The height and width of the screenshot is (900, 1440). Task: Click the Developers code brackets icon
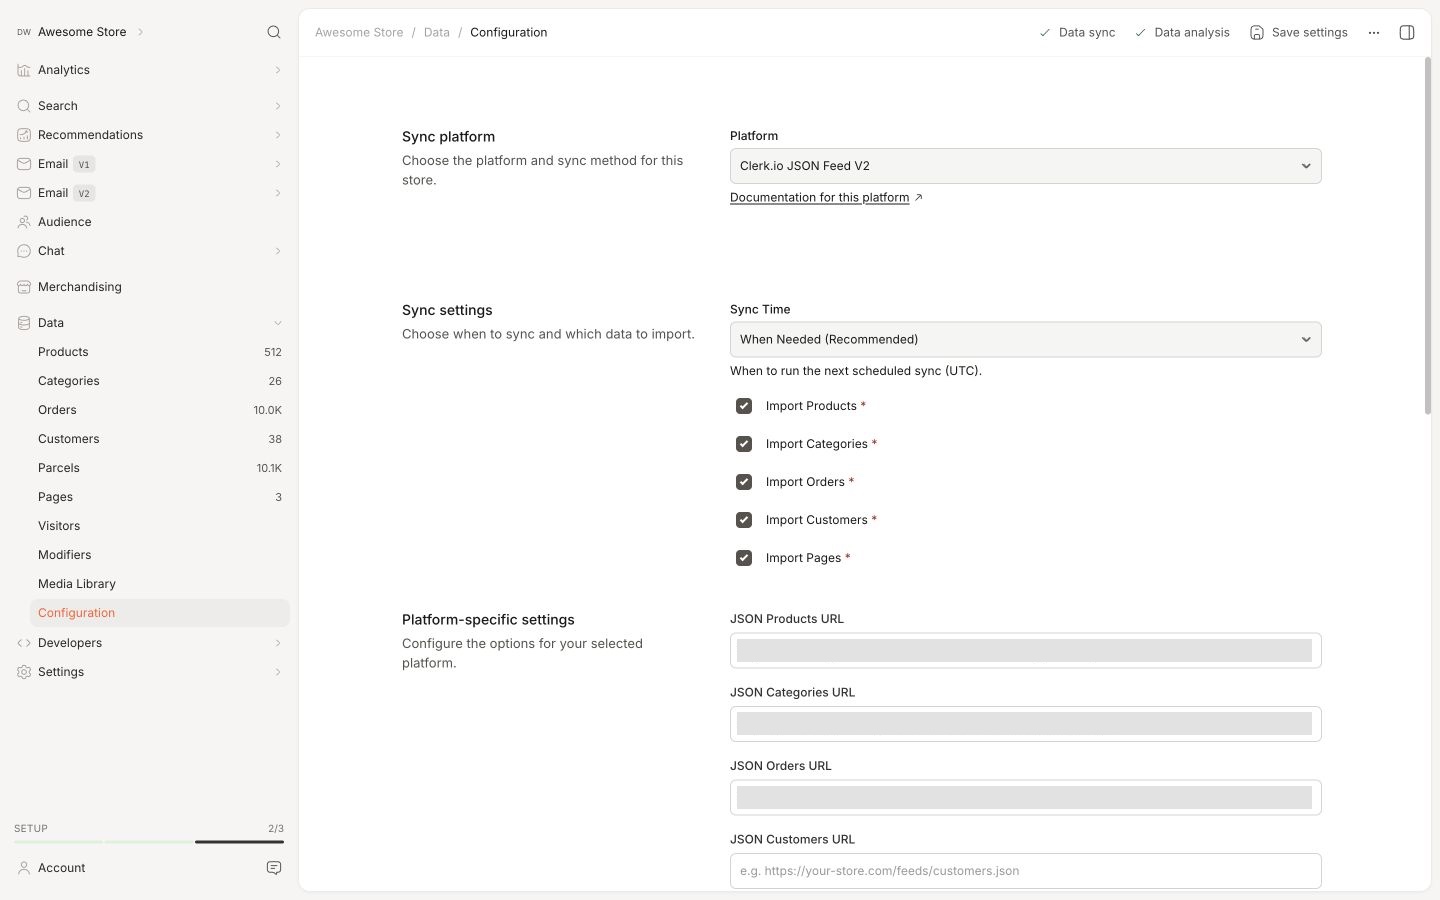point(24,643)
